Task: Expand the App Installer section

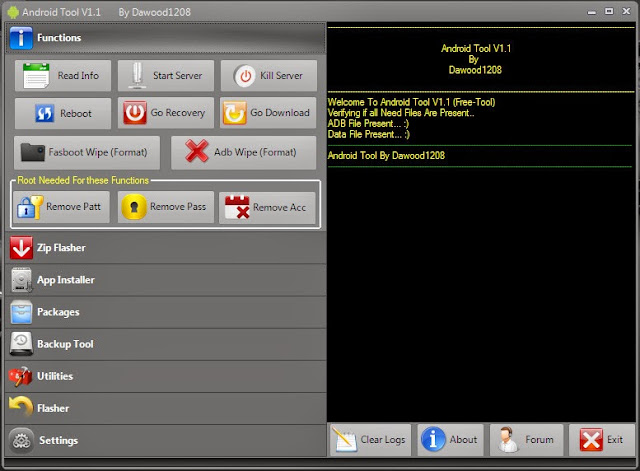Action: coord(166,280)
